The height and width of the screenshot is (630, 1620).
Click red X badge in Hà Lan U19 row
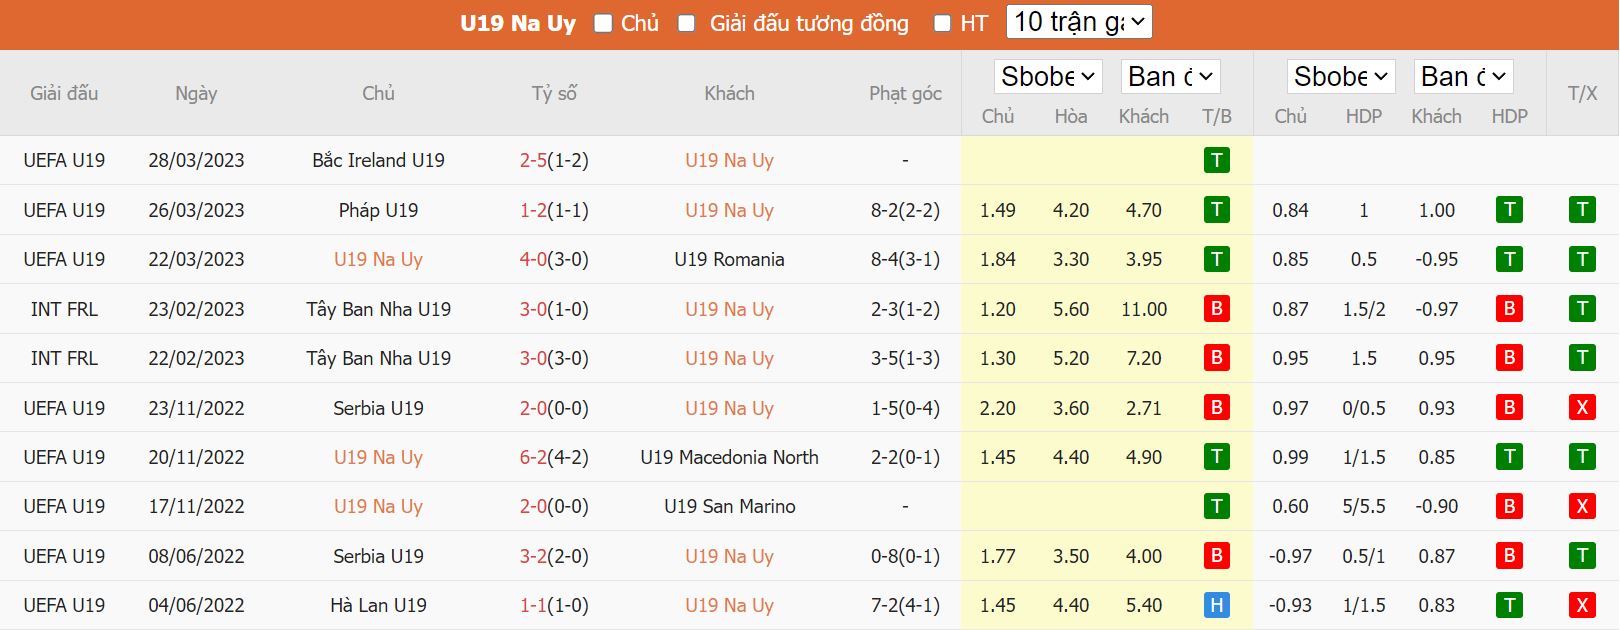click(1581, 605)
